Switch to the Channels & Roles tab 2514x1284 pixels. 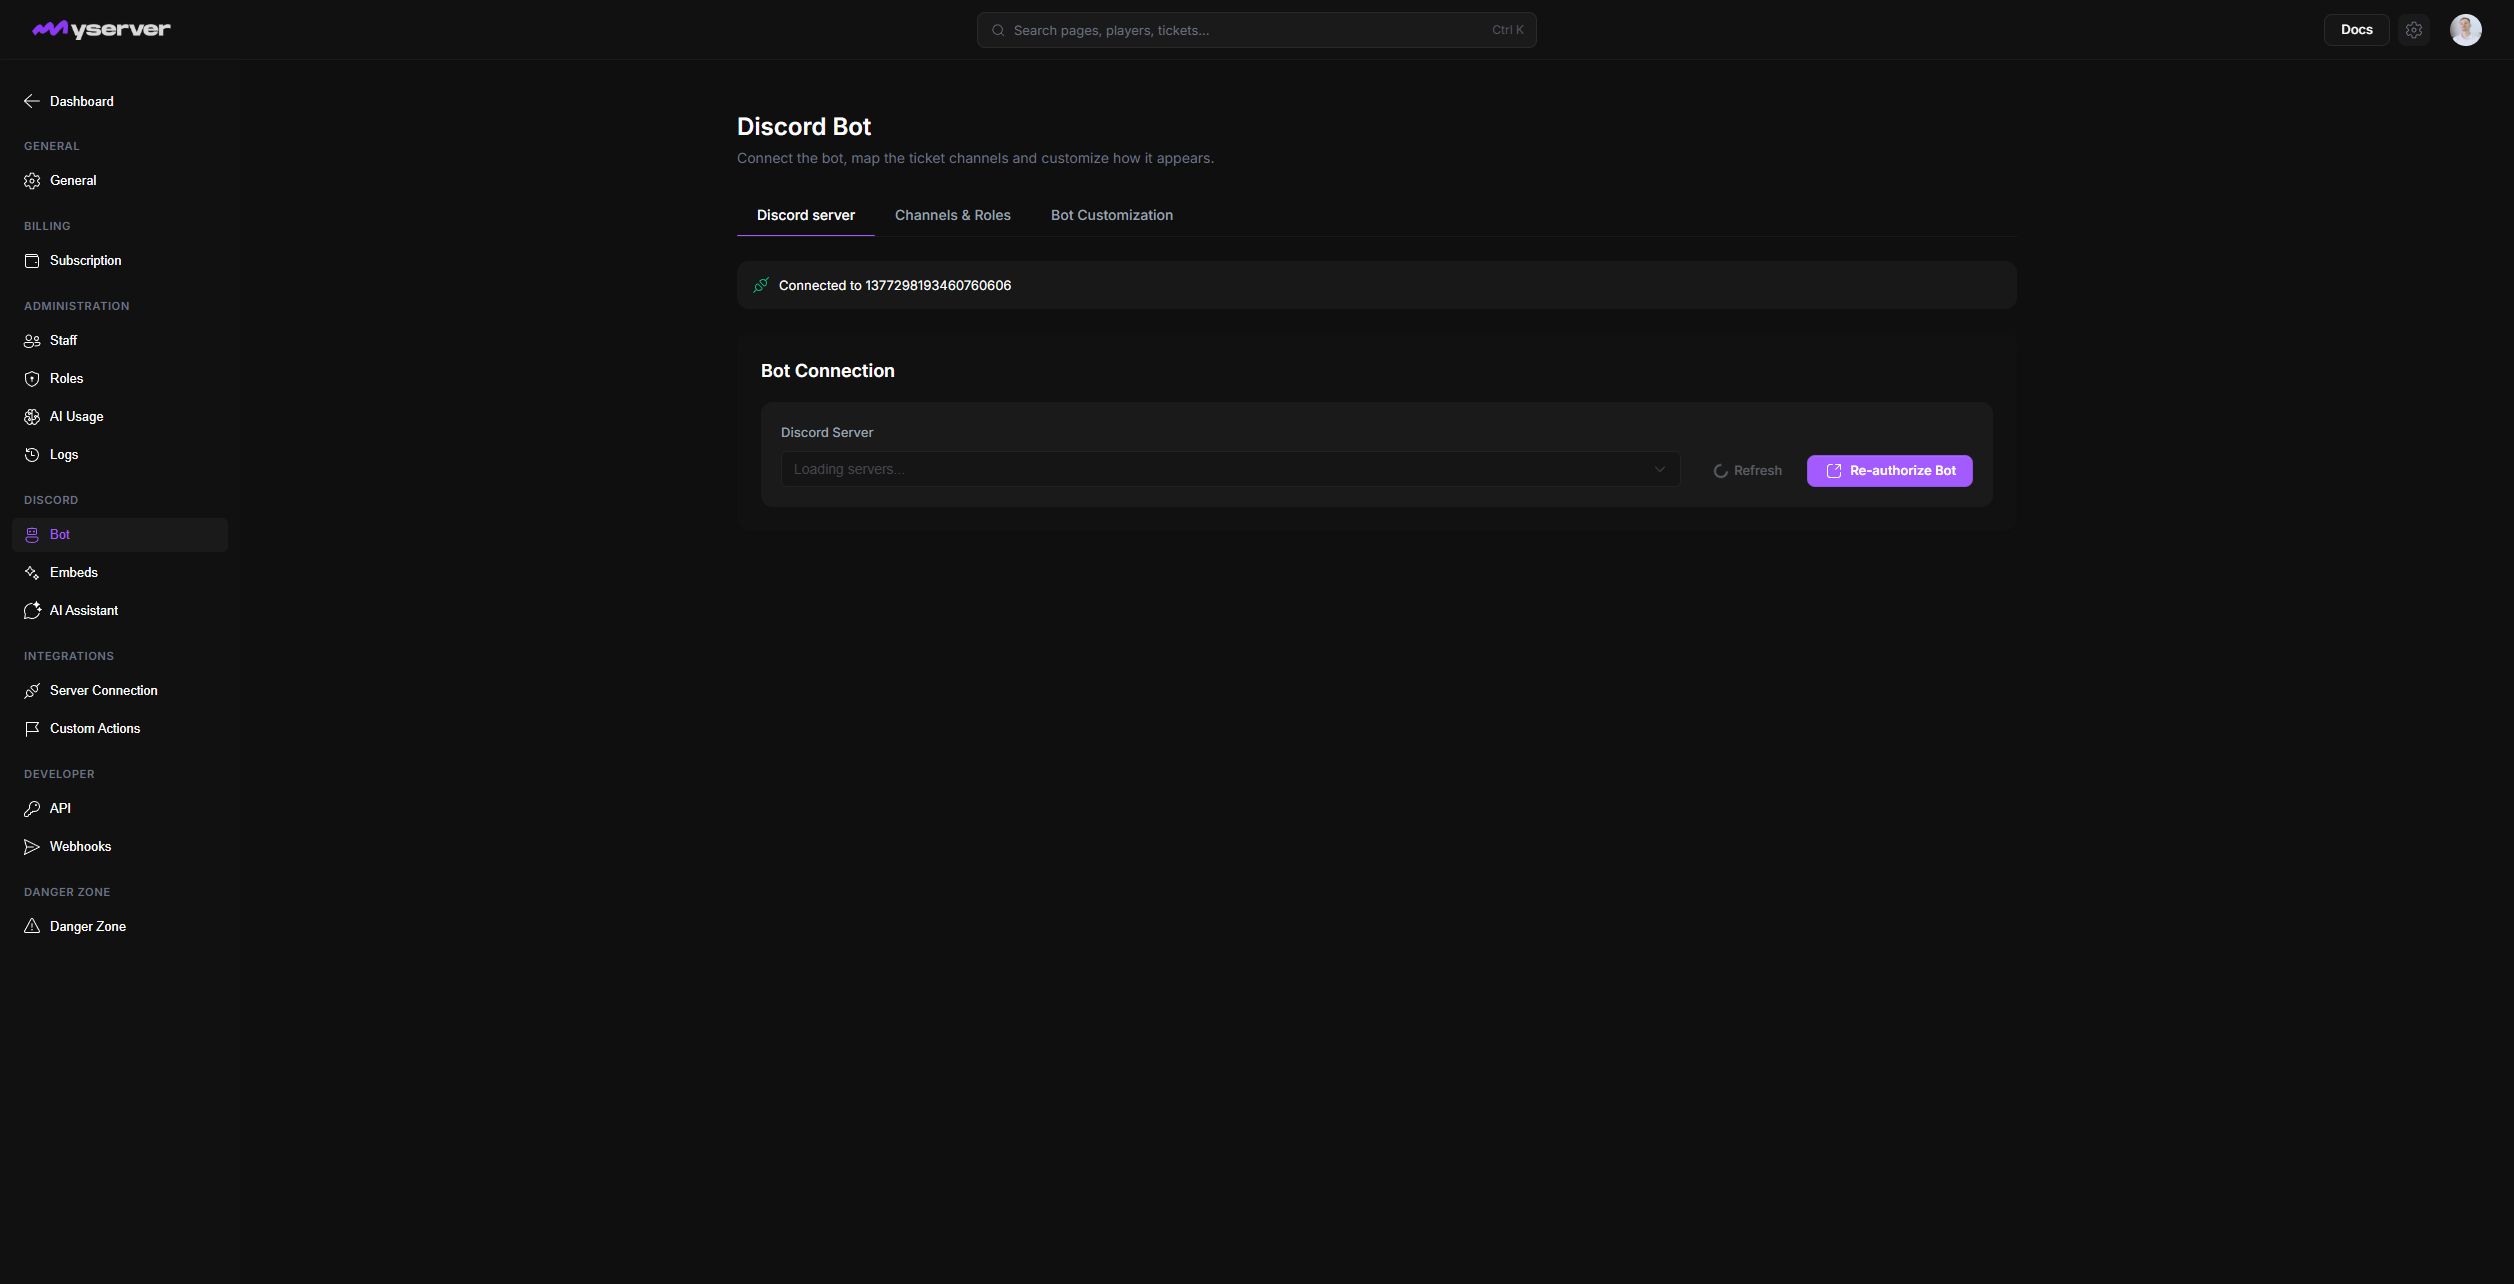click(x=952, y=215)
